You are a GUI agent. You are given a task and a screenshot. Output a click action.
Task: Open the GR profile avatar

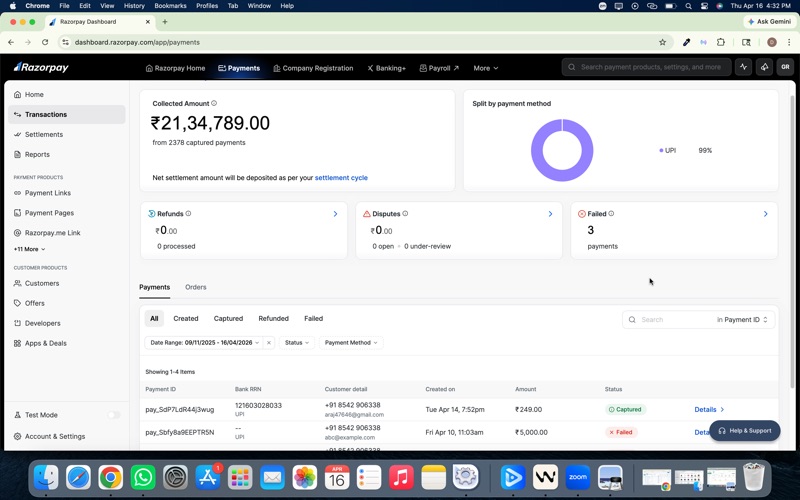click(785, 67)
